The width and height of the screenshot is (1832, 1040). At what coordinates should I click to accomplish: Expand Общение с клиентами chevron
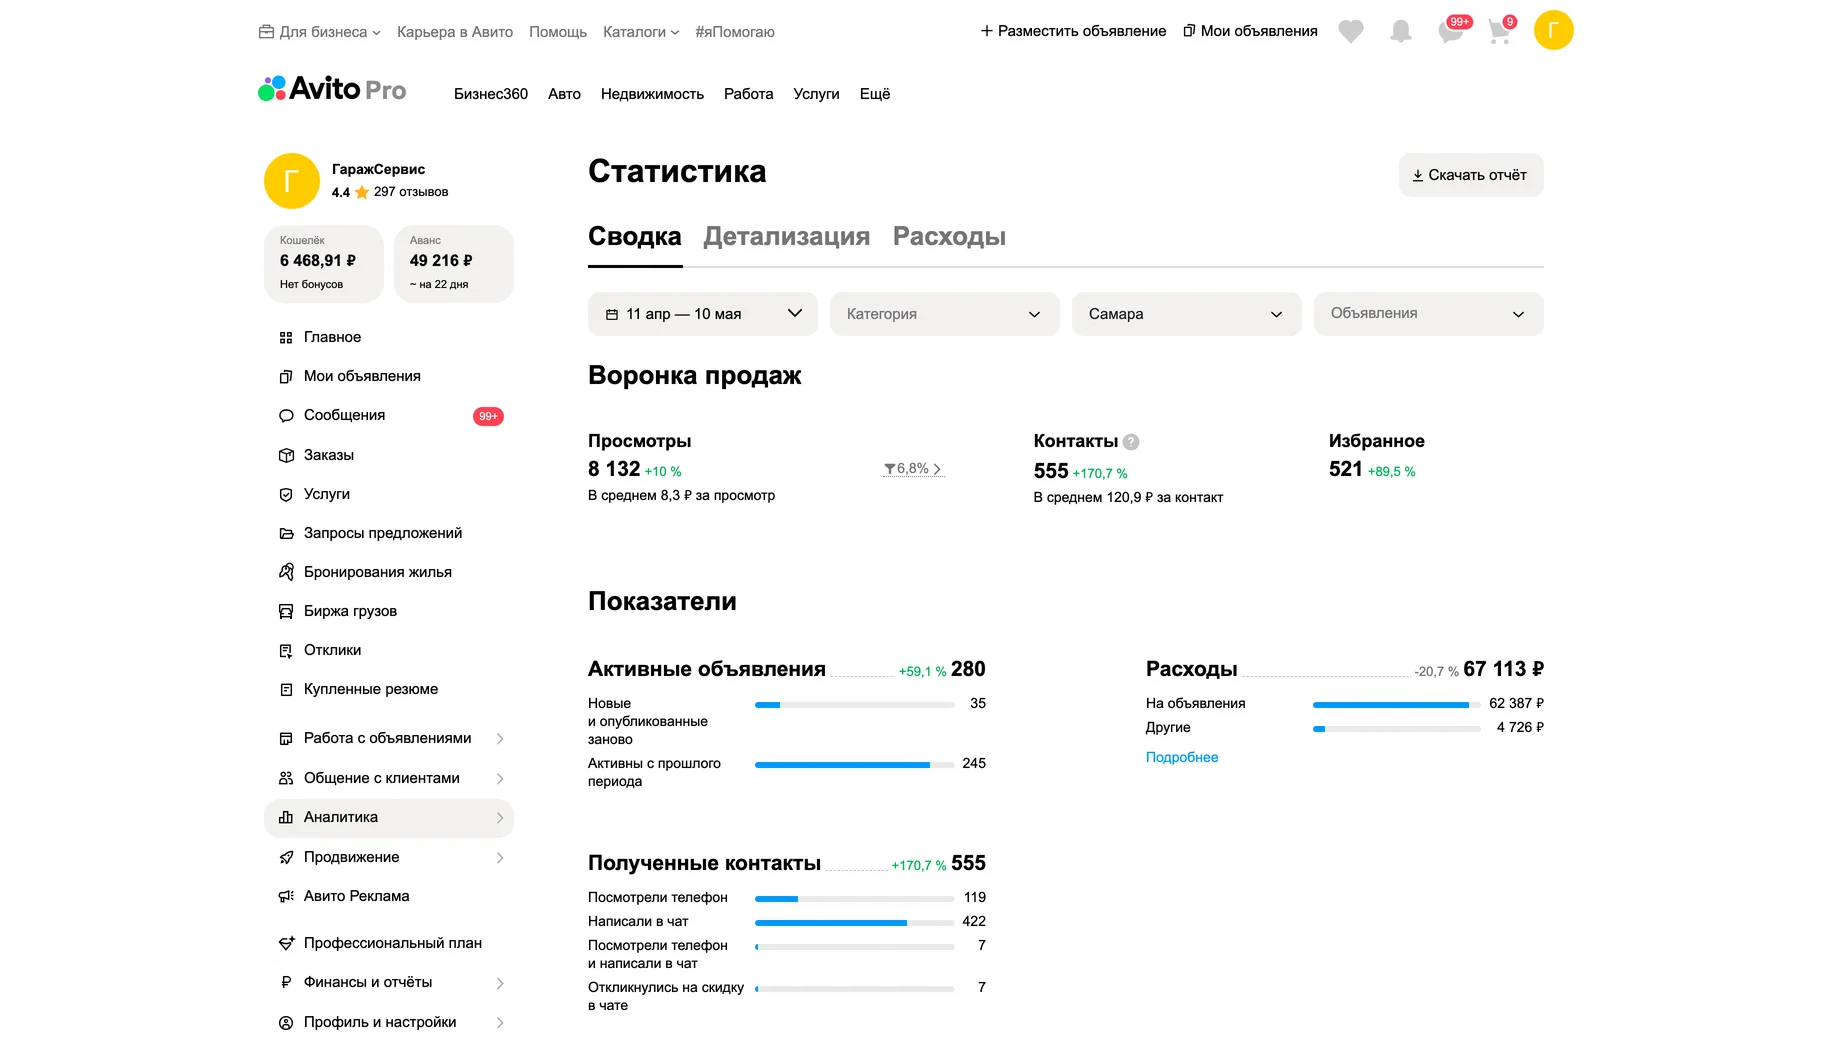pos(500,779)
